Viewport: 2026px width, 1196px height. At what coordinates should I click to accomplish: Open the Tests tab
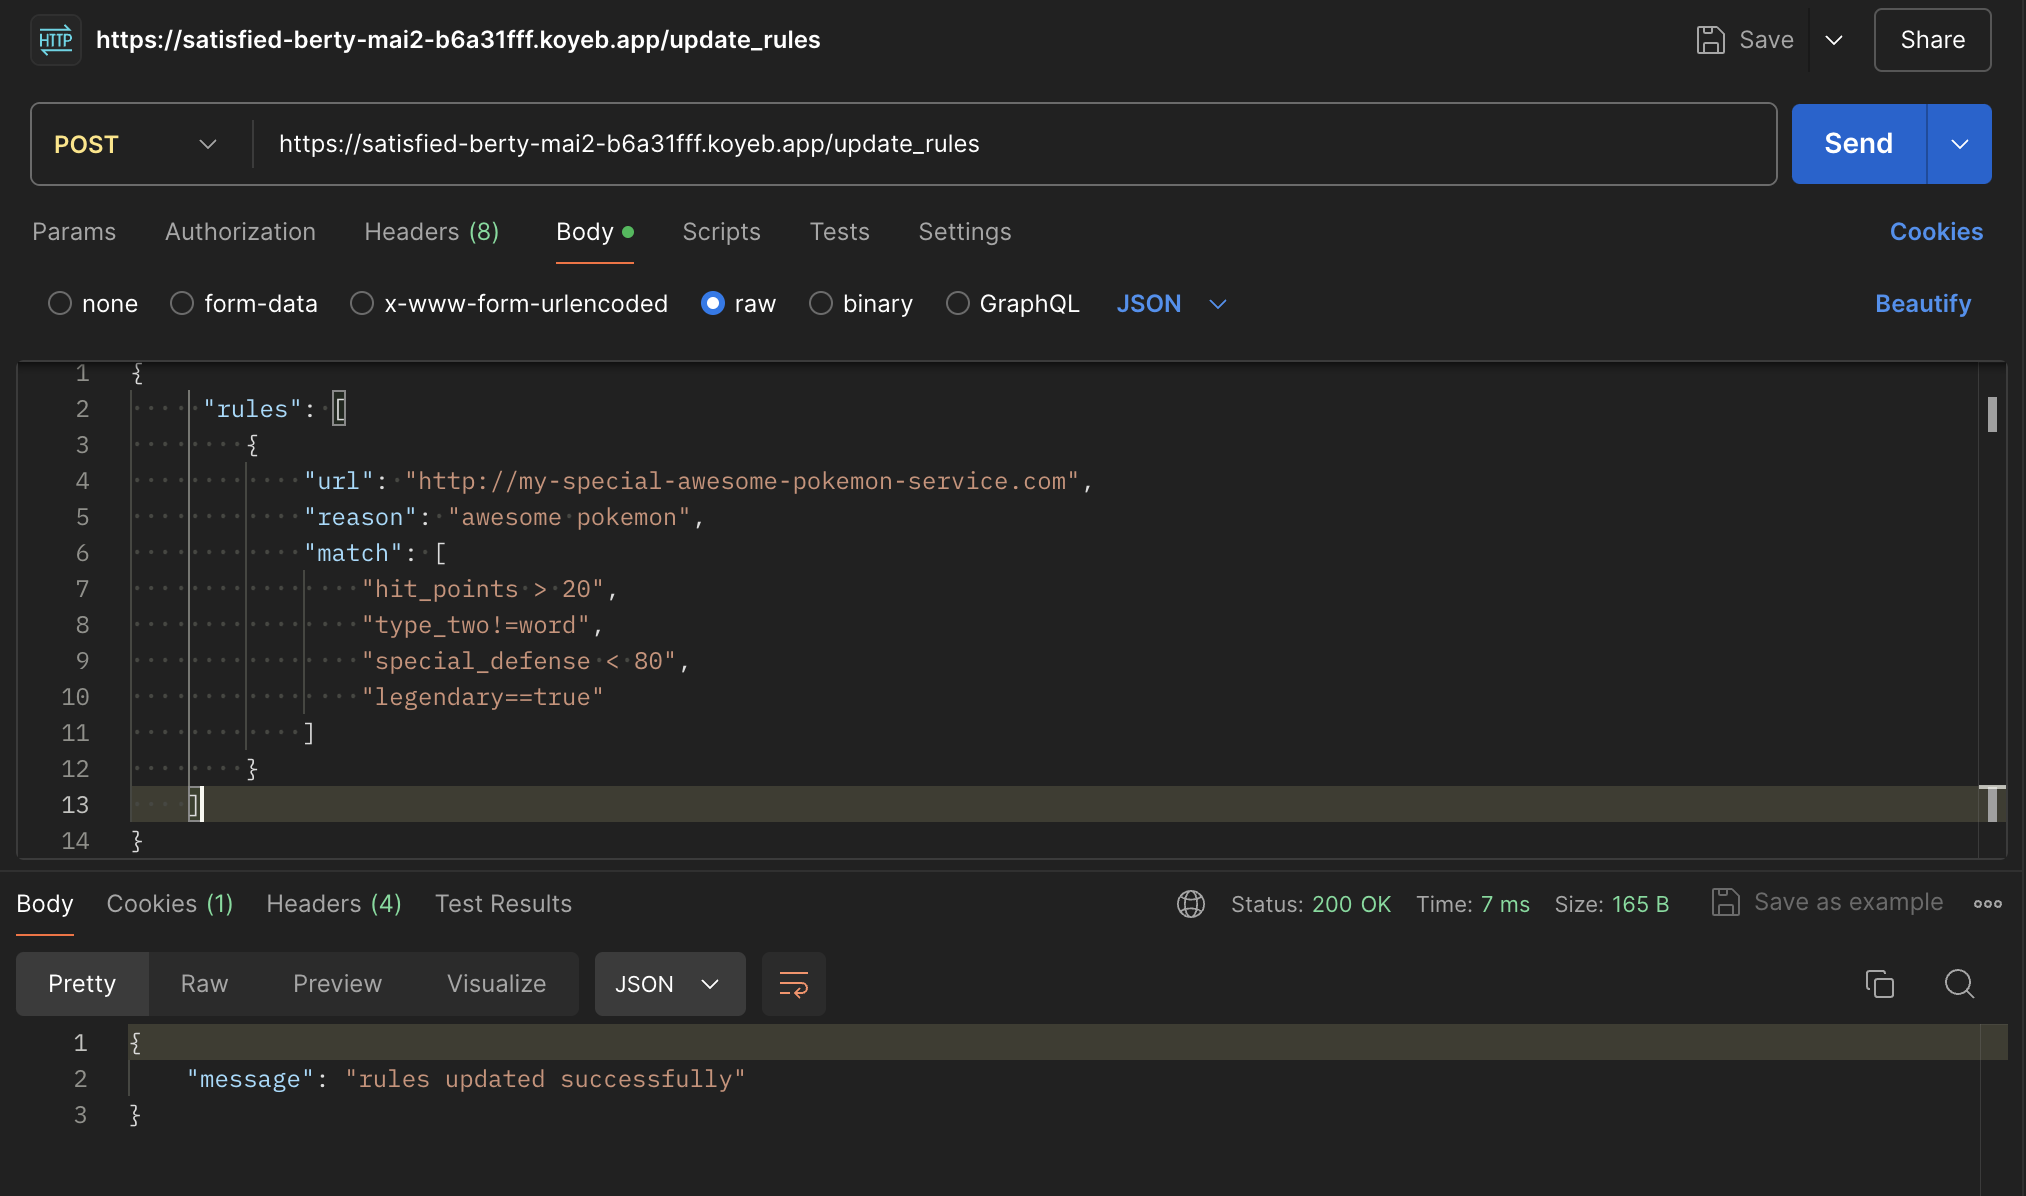click(839, 232)
